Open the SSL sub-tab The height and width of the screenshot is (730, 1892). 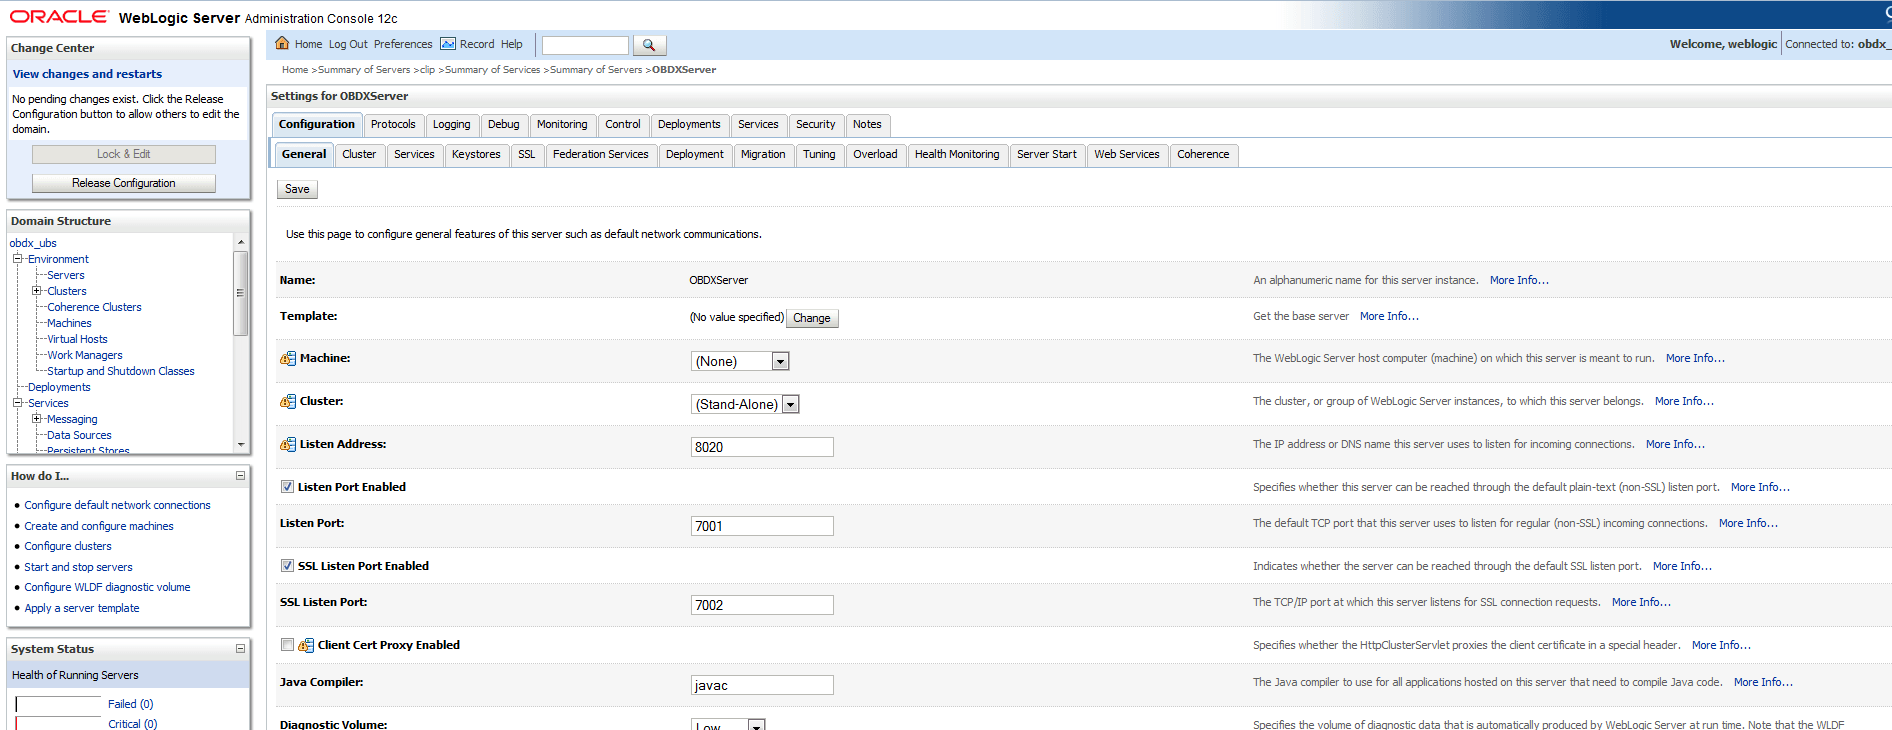(527, 154)
